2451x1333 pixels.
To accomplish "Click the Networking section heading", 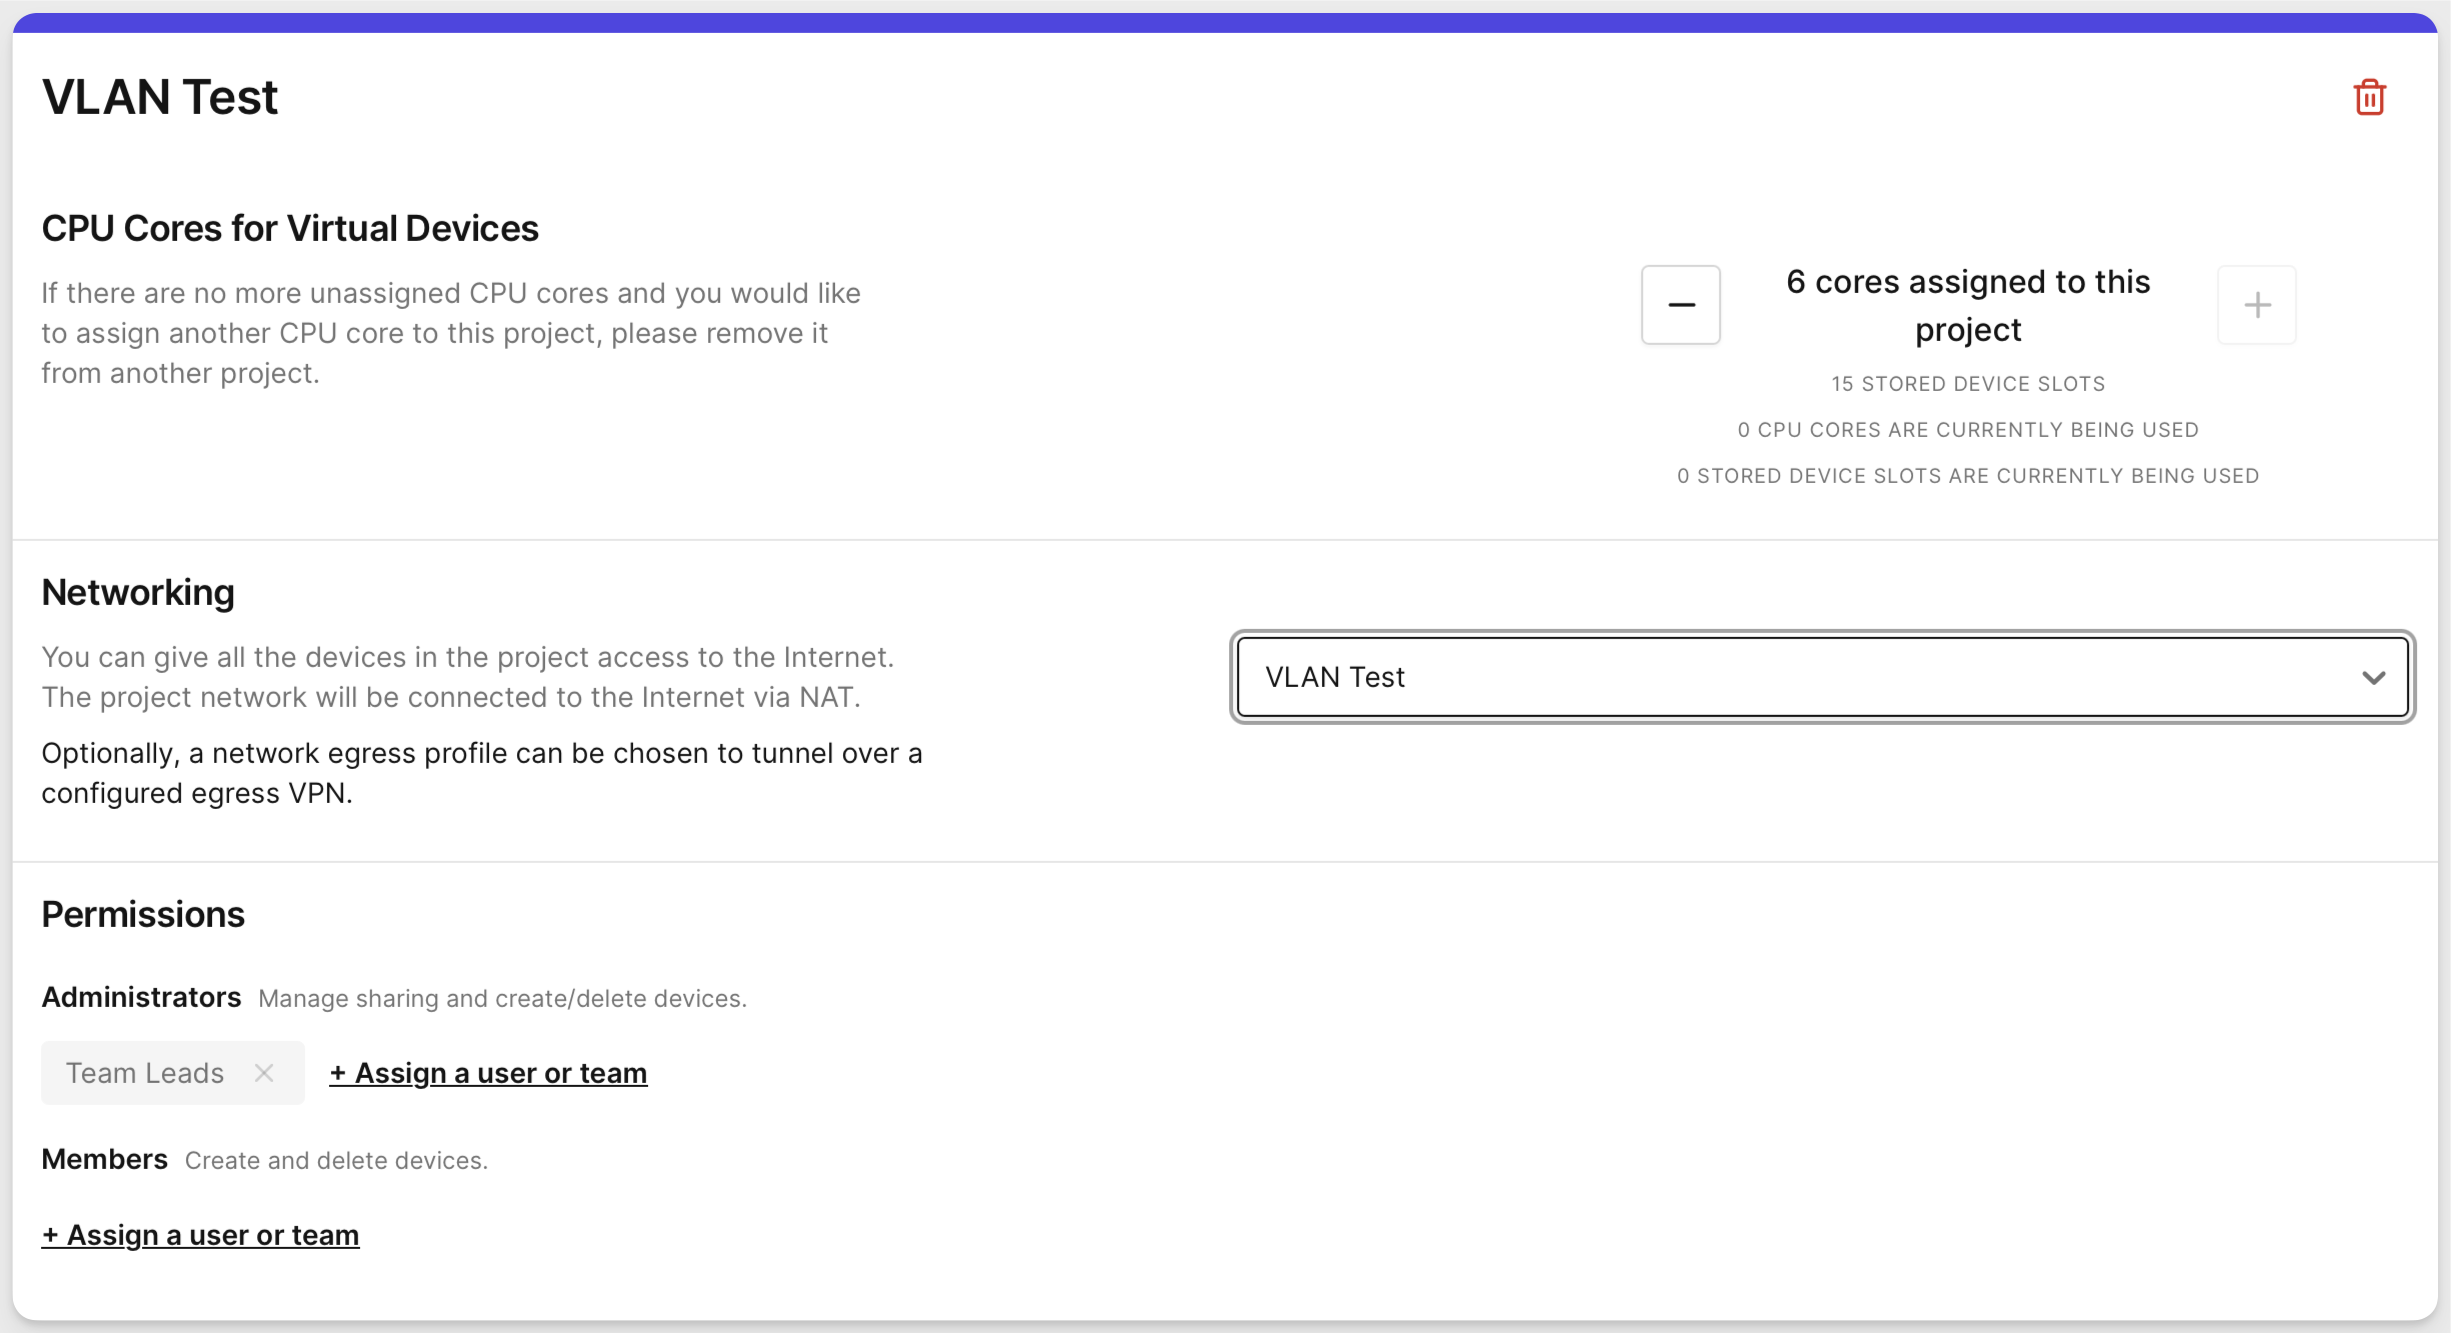I will tap(138, 593).
